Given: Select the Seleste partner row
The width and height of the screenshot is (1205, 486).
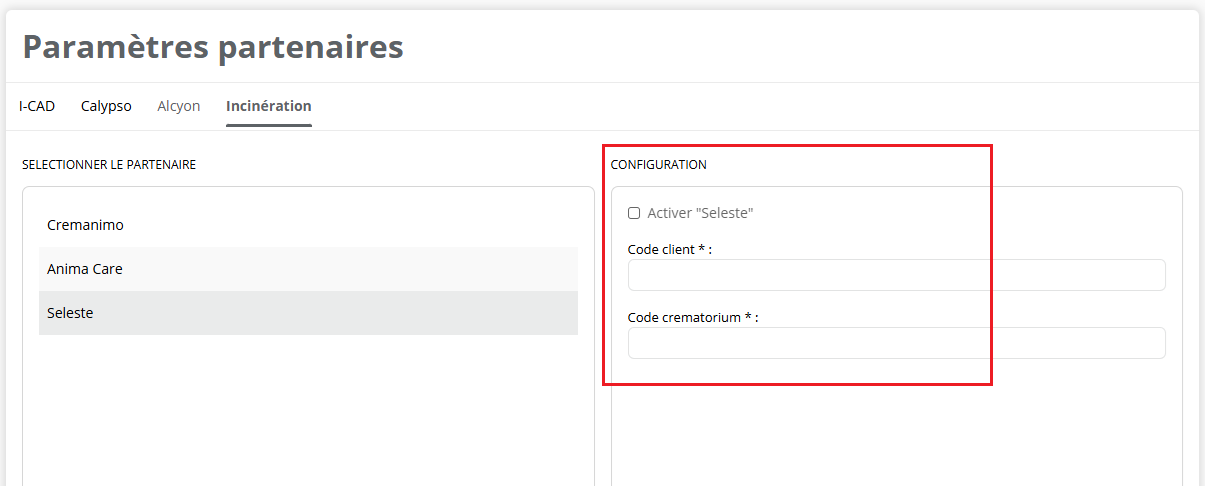Looking at the screenshot, I should tap(308, 313).
